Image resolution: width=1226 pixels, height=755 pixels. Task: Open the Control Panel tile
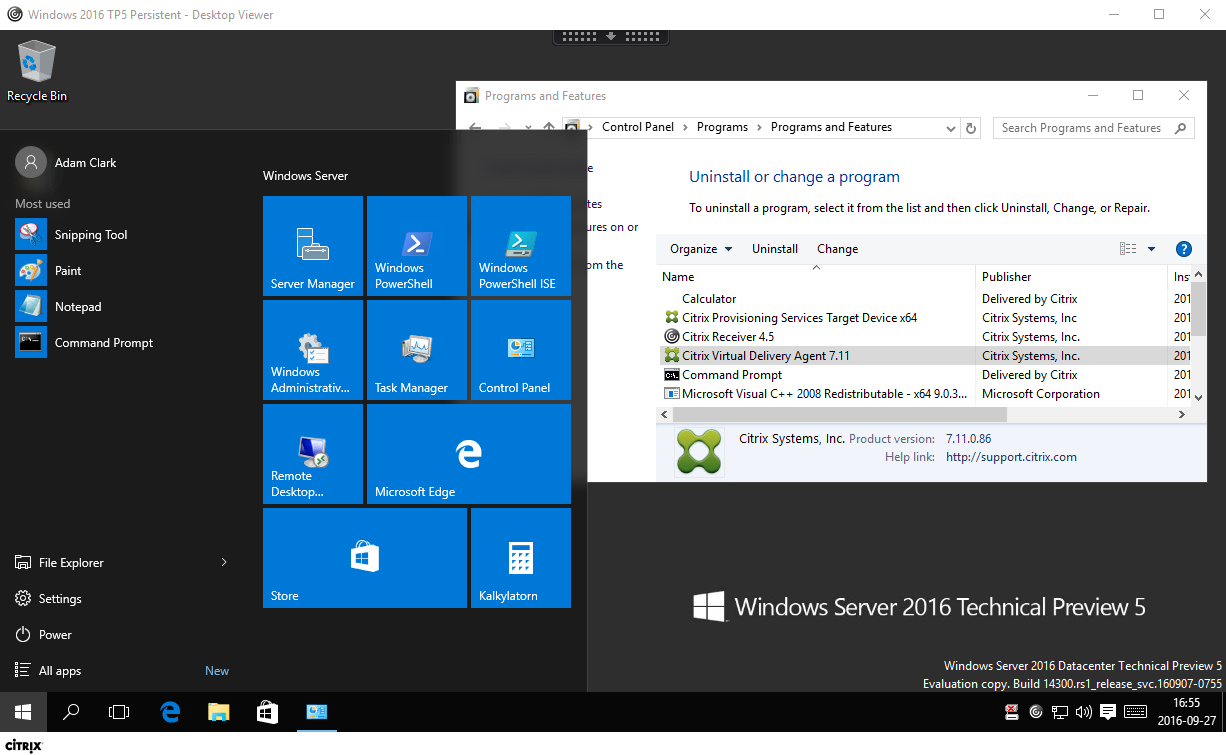520,349
